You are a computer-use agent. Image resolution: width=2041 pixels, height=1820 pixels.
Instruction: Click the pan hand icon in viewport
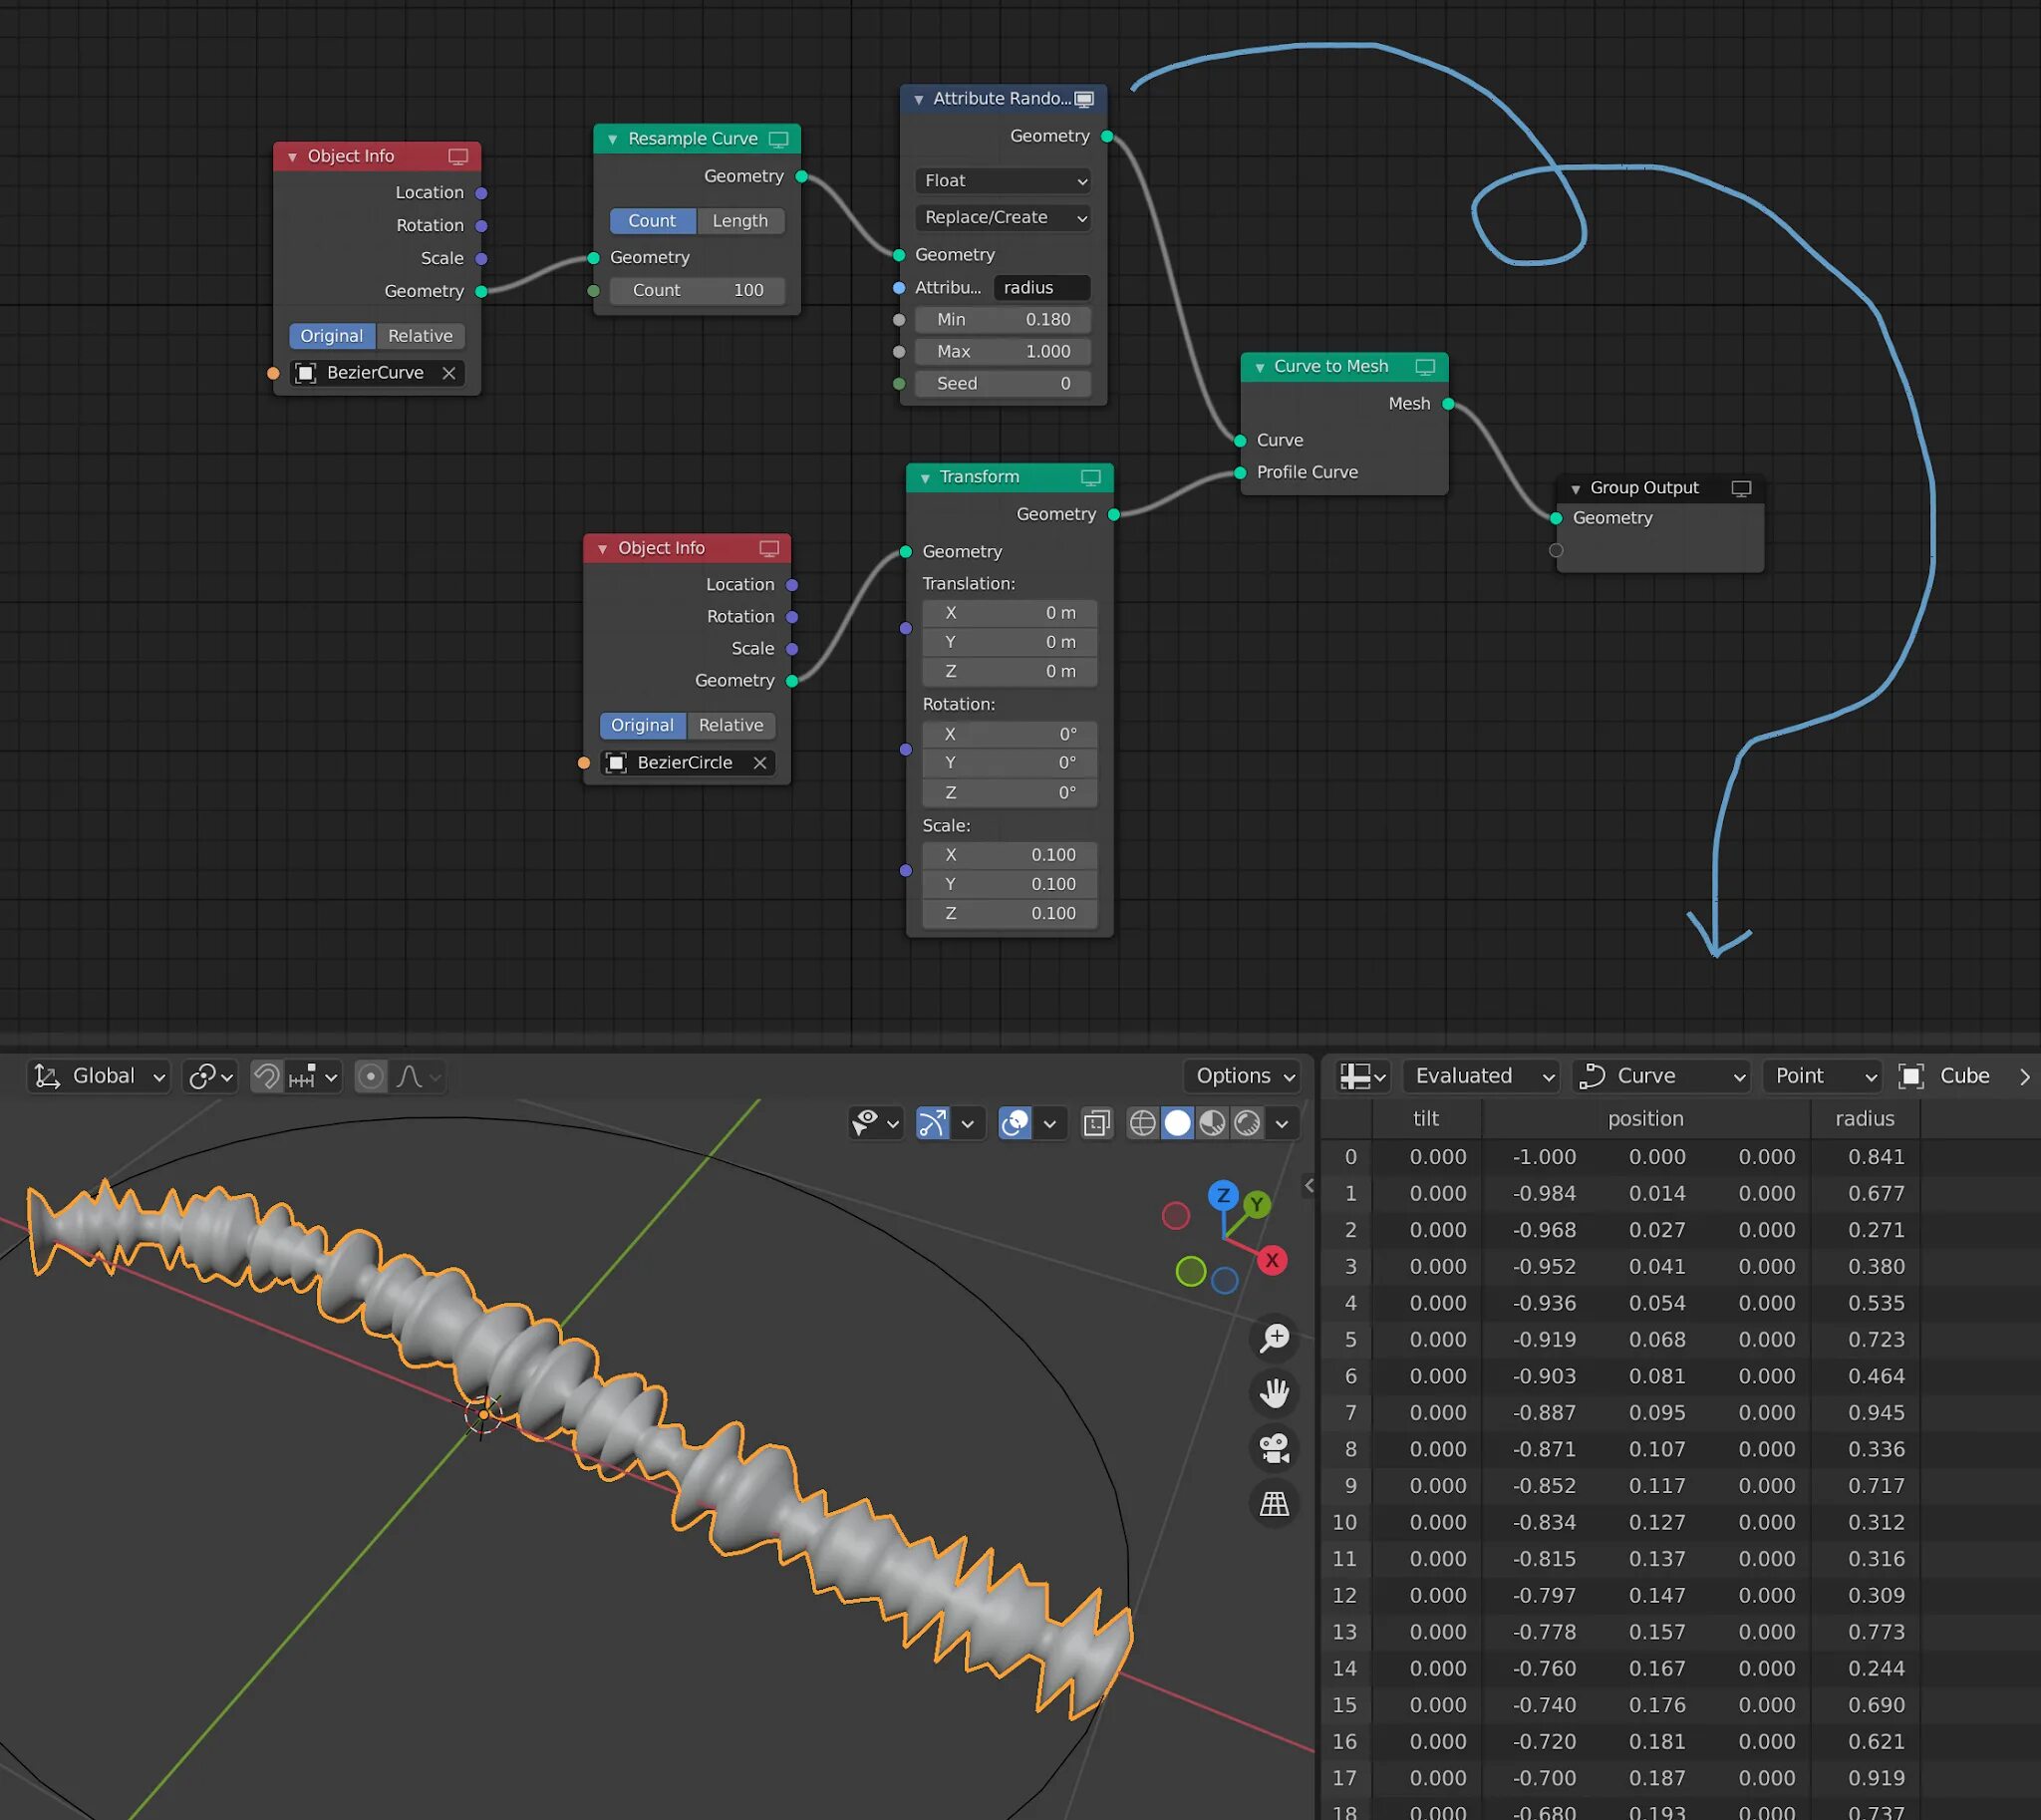pos(1274,1393)
